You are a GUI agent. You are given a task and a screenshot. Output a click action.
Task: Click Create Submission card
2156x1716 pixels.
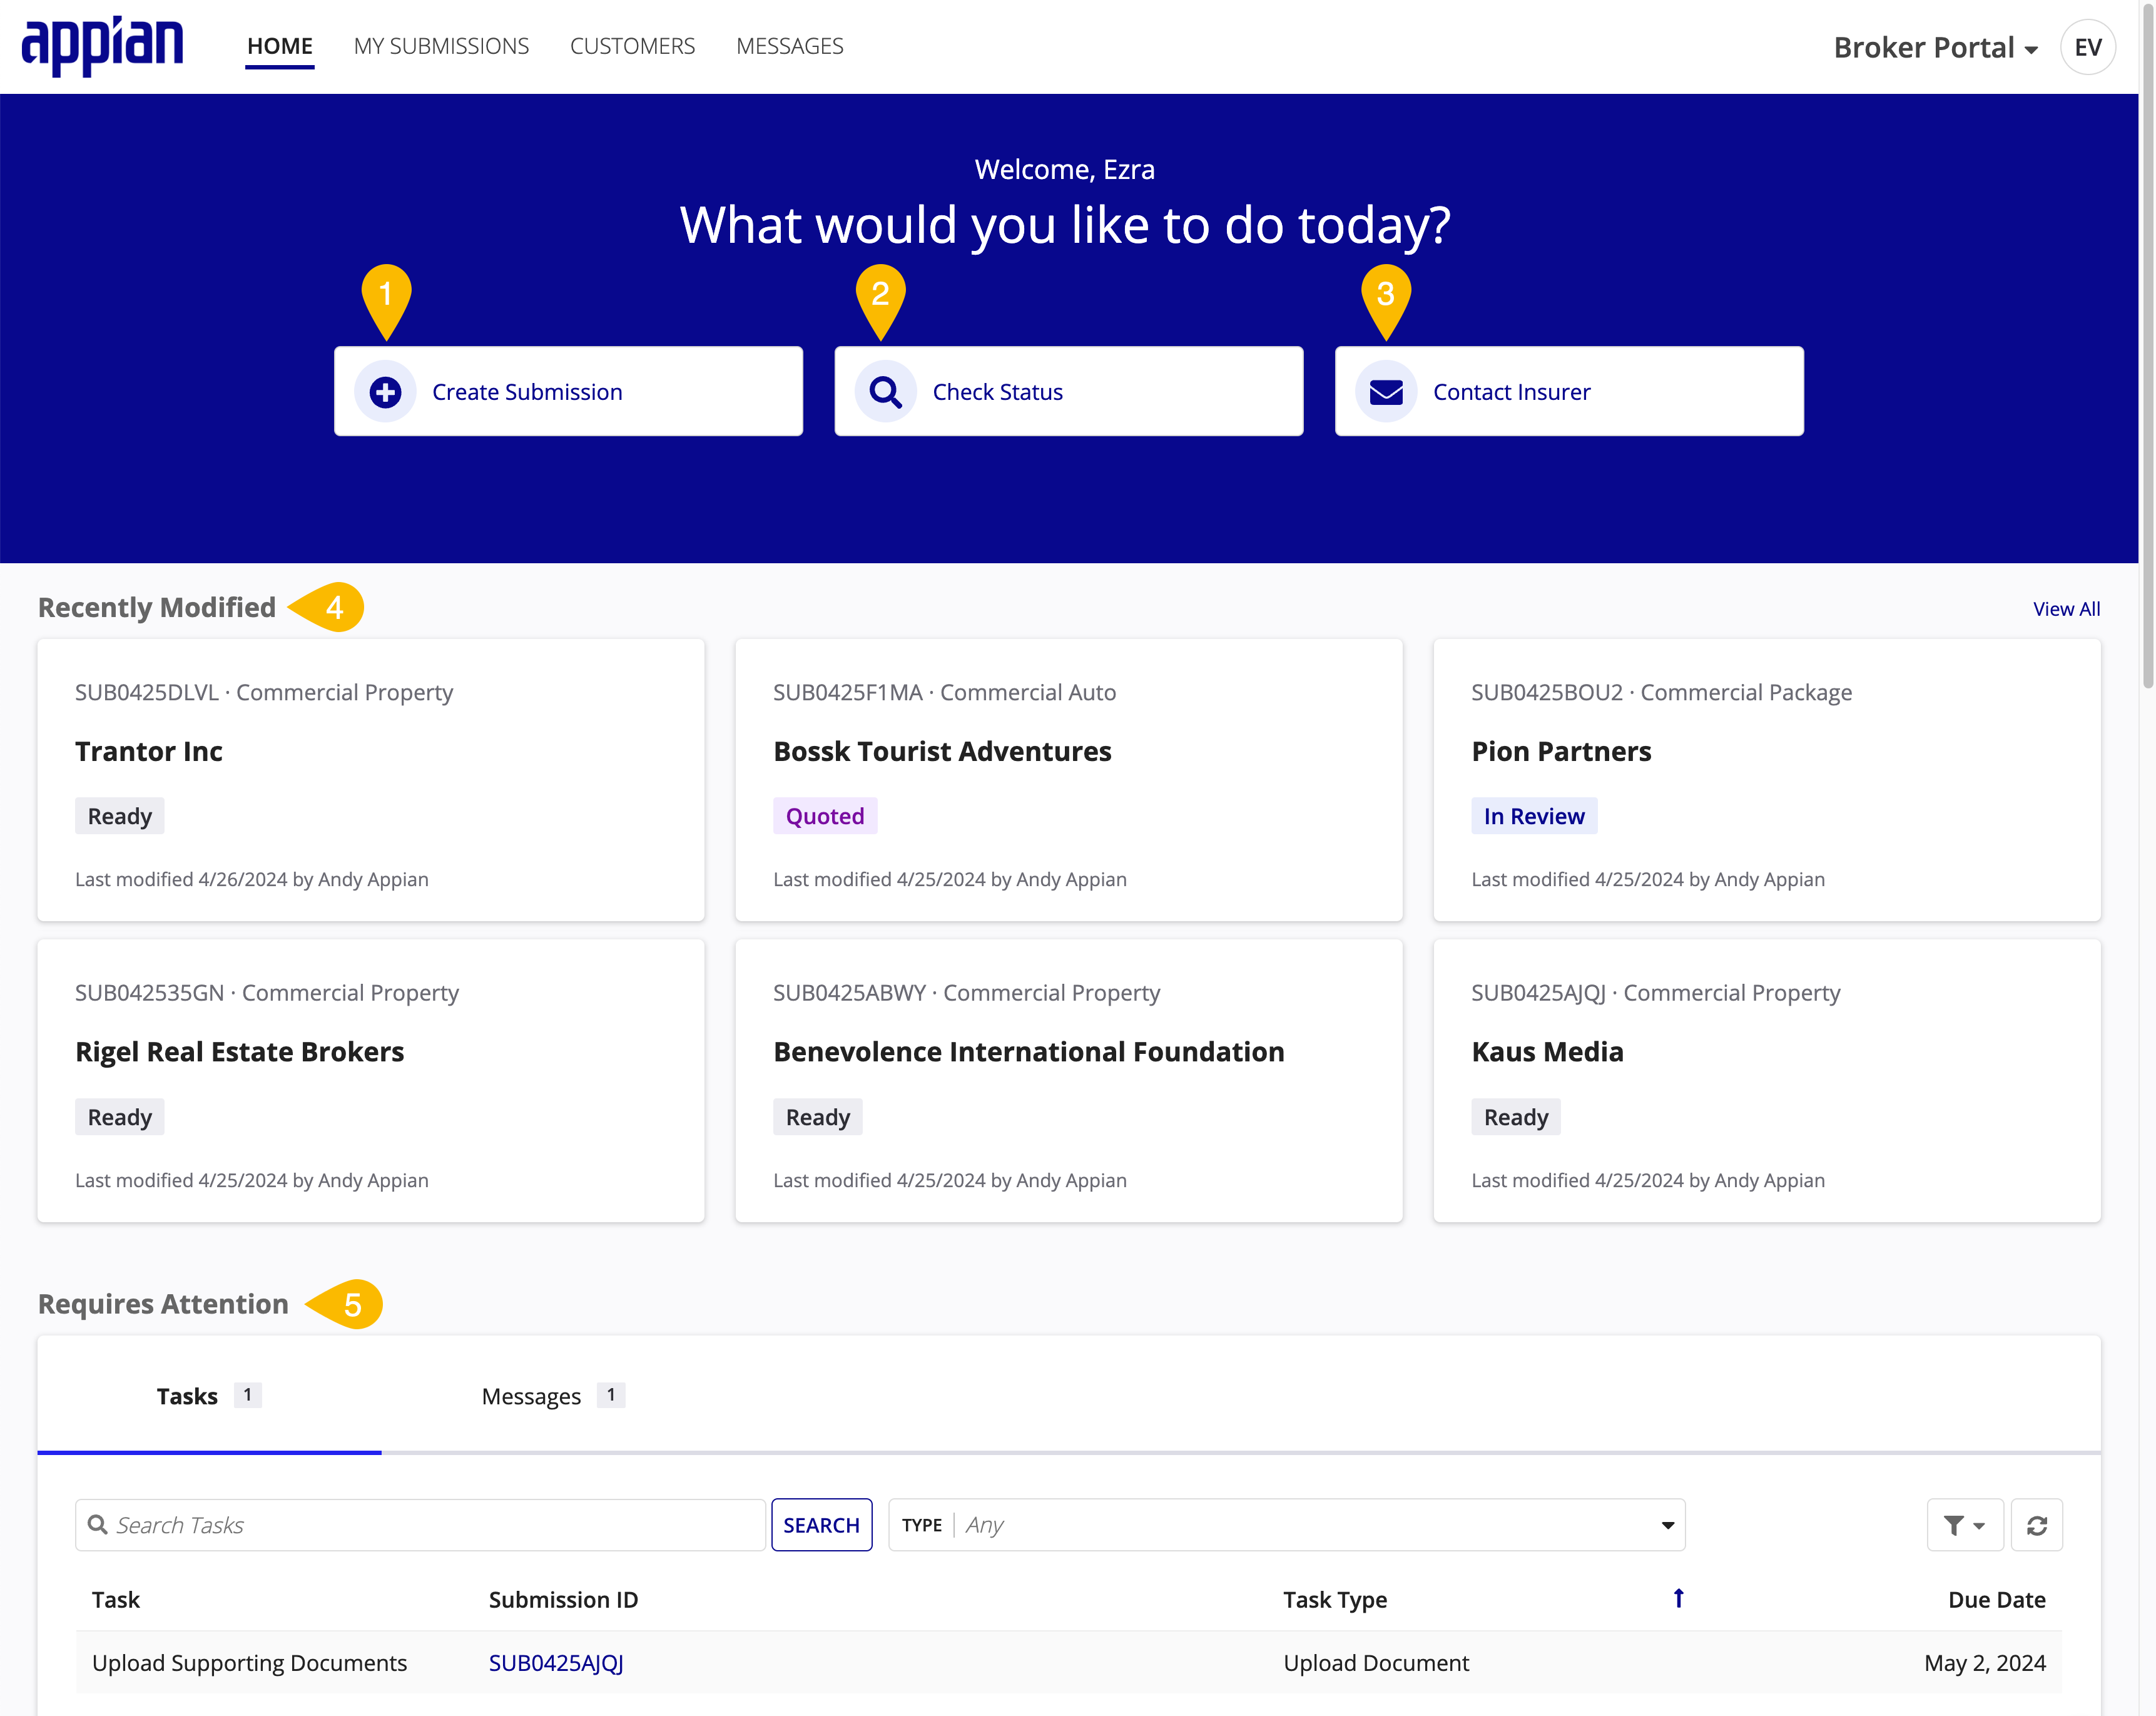pos(568,391)
